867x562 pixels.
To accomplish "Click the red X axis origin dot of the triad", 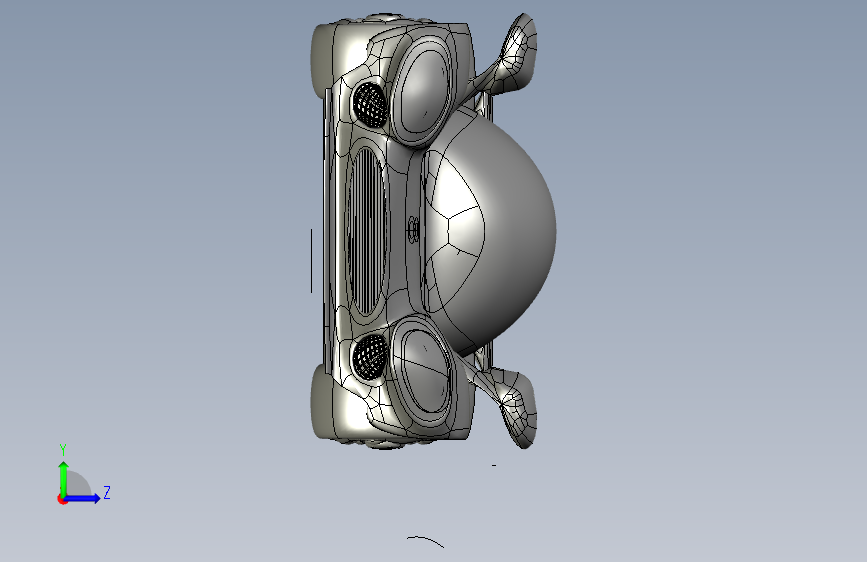I will (62, 499).
